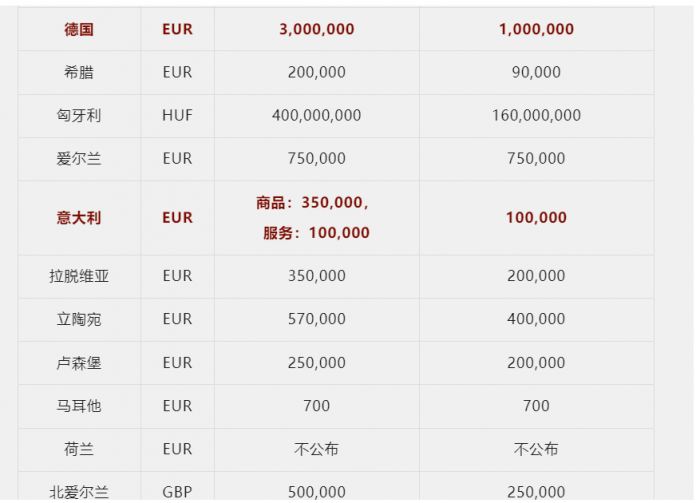Click the 拉脱维亚 country cell

[x=79, y=275]
